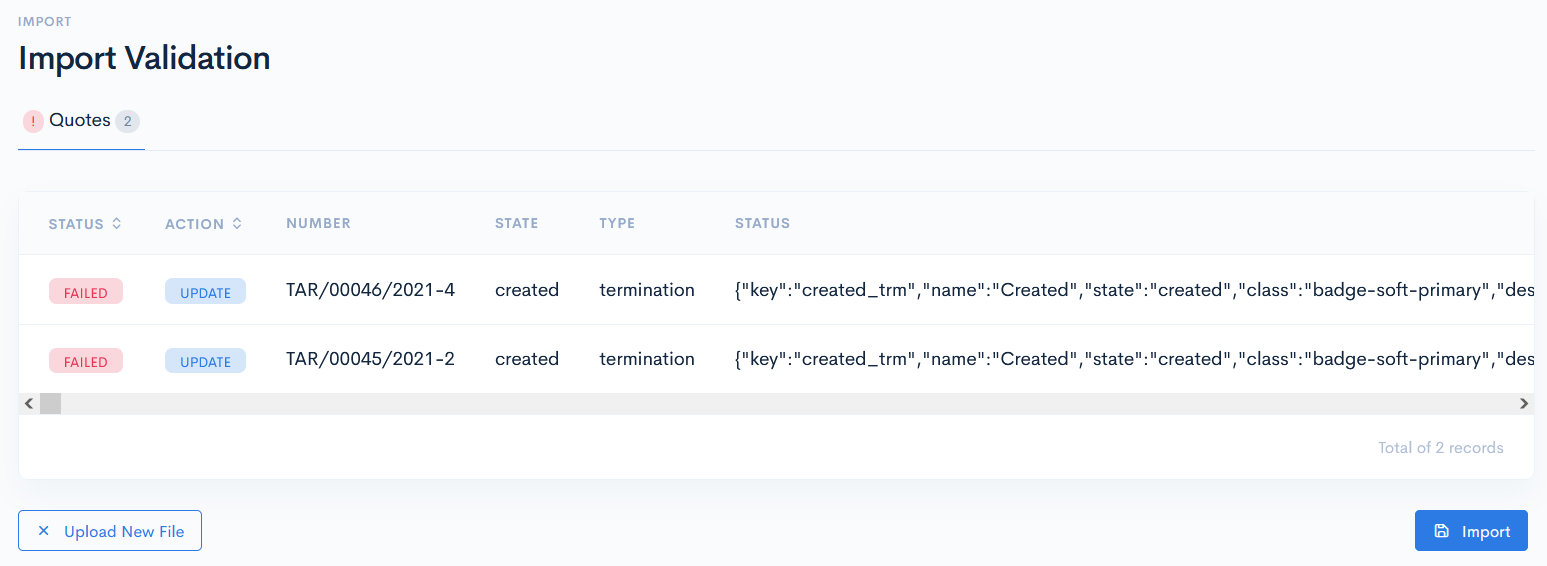Sort by the Status column header

click(76, 224)
